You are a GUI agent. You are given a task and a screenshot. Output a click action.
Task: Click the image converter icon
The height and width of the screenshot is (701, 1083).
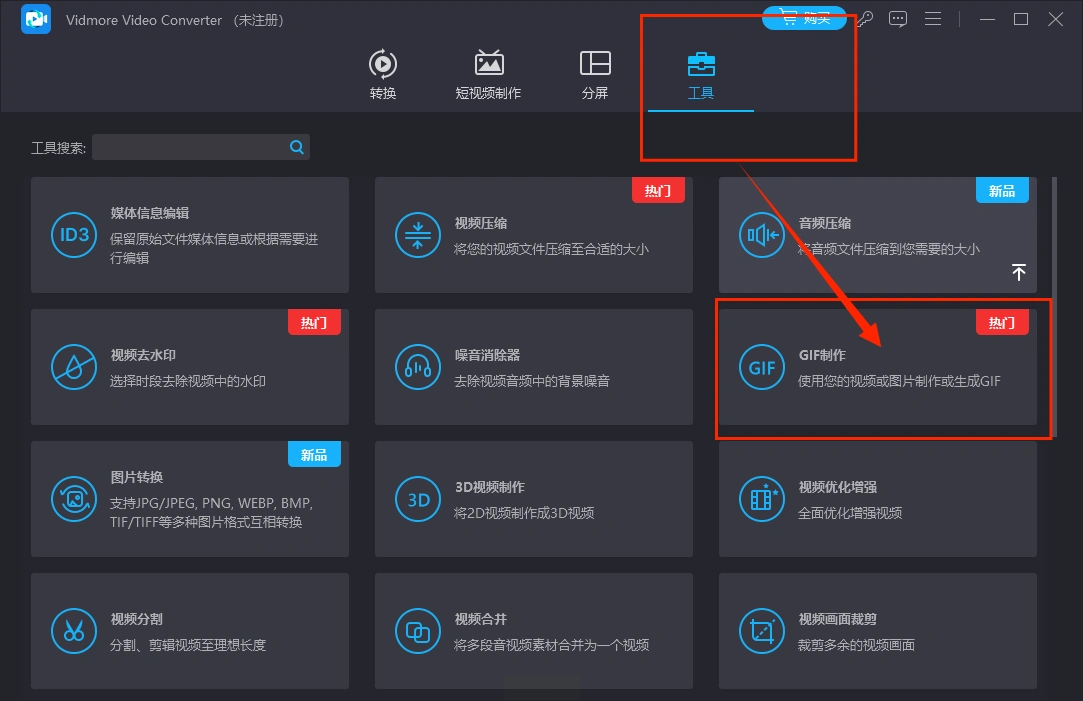74,499
